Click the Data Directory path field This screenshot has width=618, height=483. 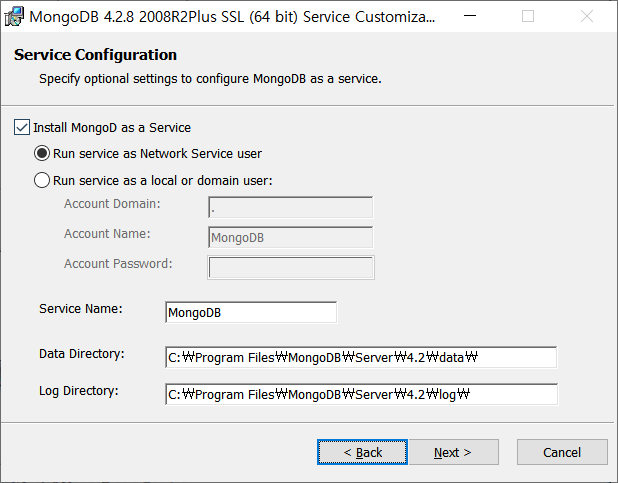click(361, 357)
